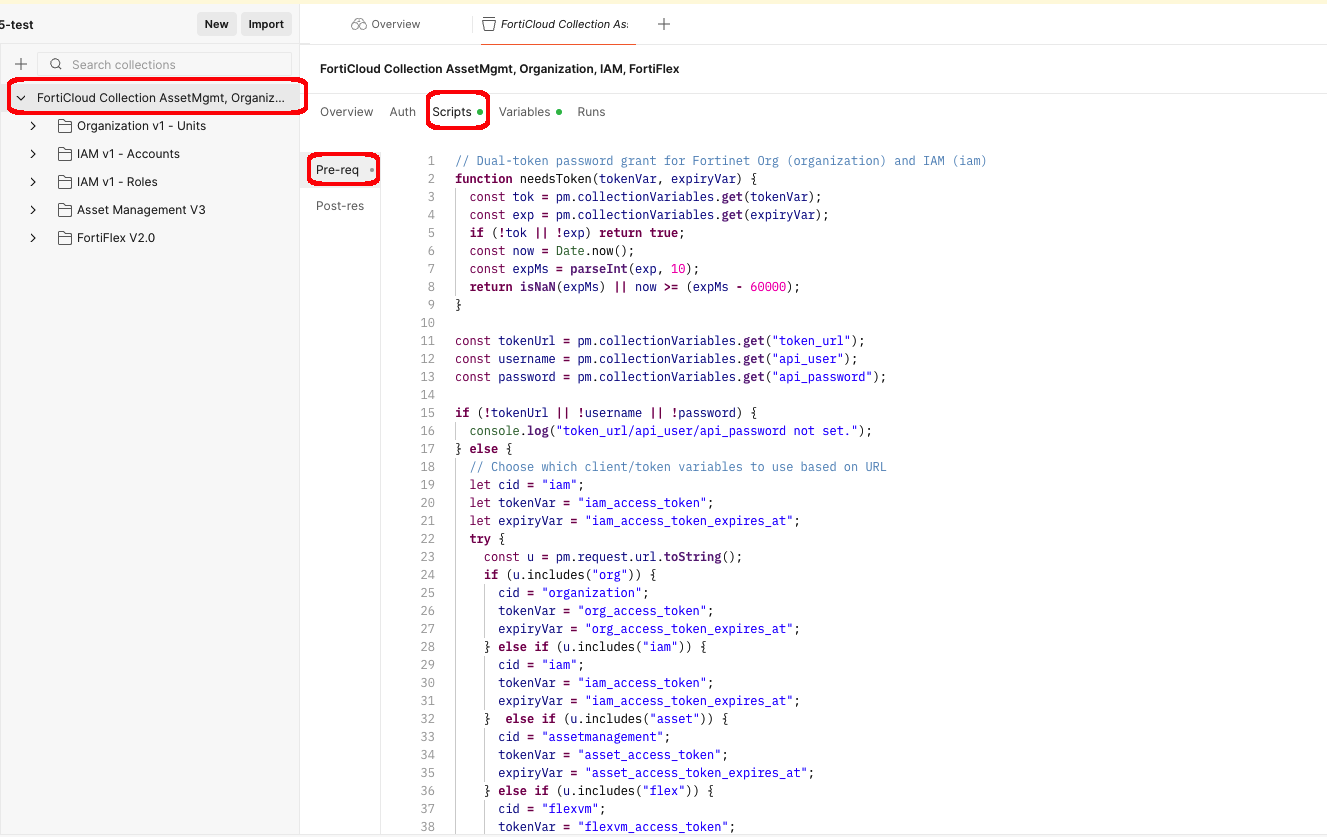Viewport: 1327px width, 837px height.
Task: Click line tokenVar = "org_access_token"
Action: (x=606, y=611)
